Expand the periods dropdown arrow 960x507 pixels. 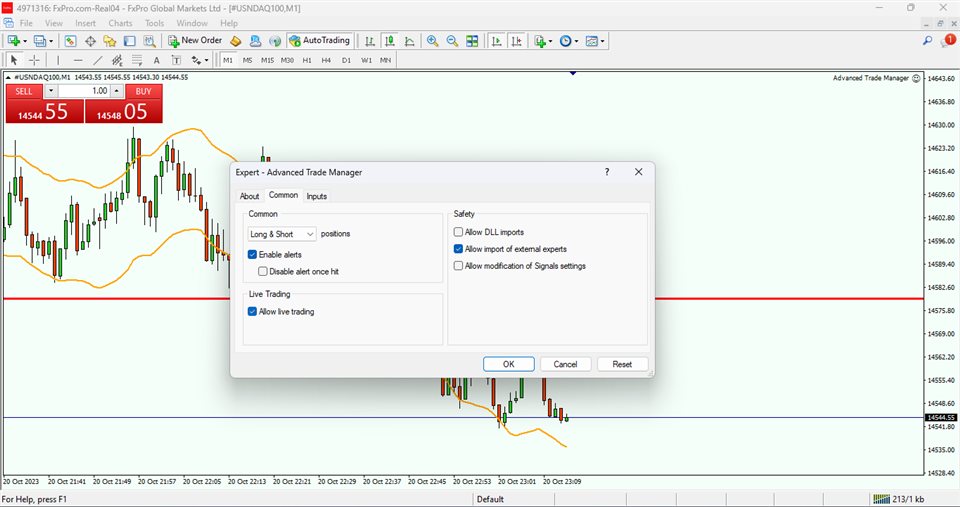click(x=576, y=41)
